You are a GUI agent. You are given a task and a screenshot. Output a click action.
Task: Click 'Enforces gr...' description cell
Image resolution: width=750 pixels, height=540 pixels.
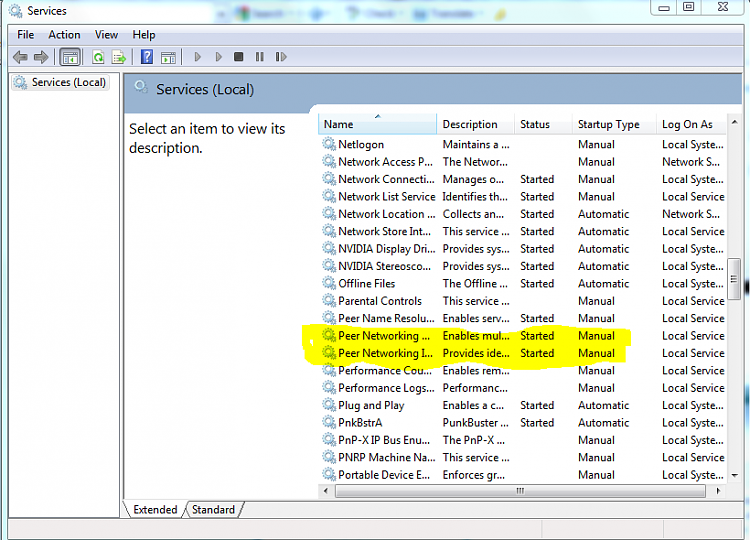pos(474,475)
